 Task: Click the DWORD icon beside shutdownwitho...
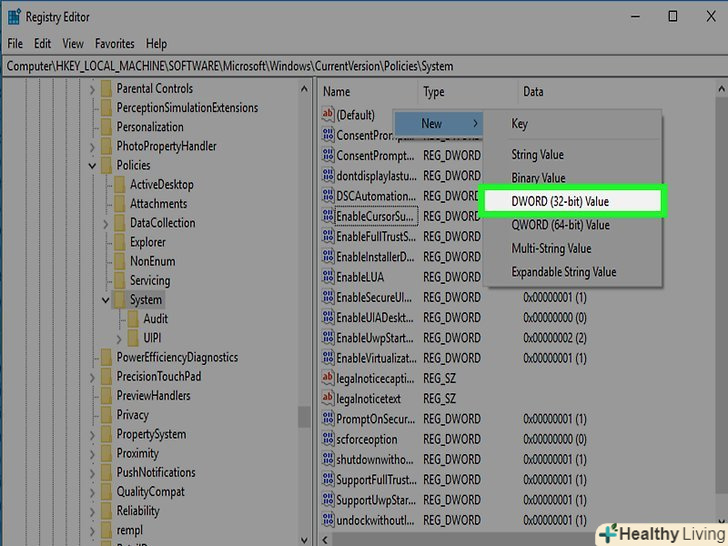(328, 459)
